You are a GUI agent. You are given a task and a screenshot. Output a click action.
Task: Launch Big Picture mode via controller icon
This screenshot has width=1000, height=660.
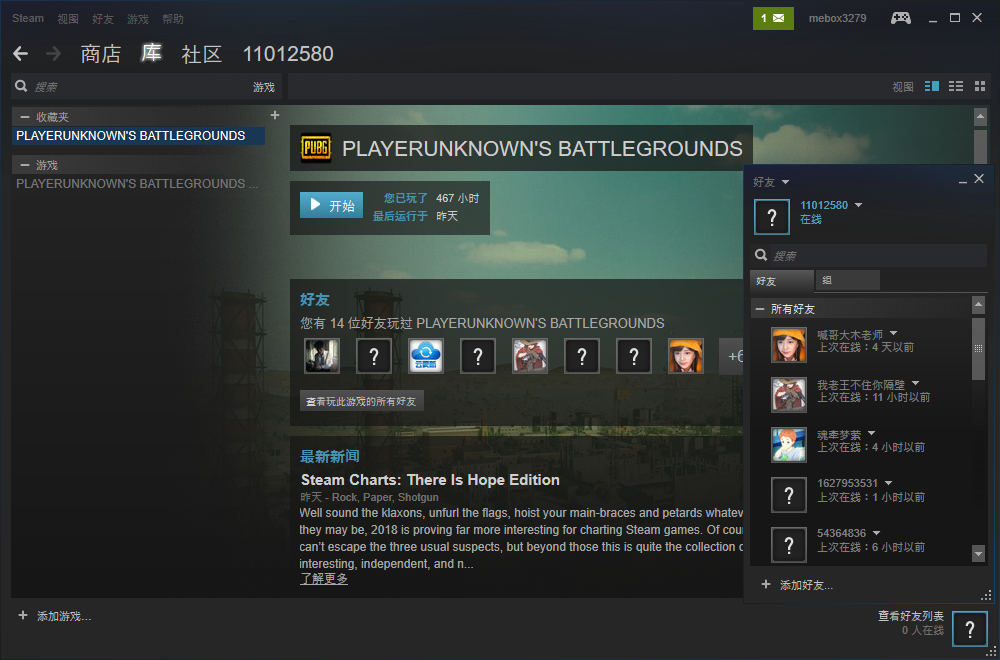pyautogui.click(x=901, y=18)
